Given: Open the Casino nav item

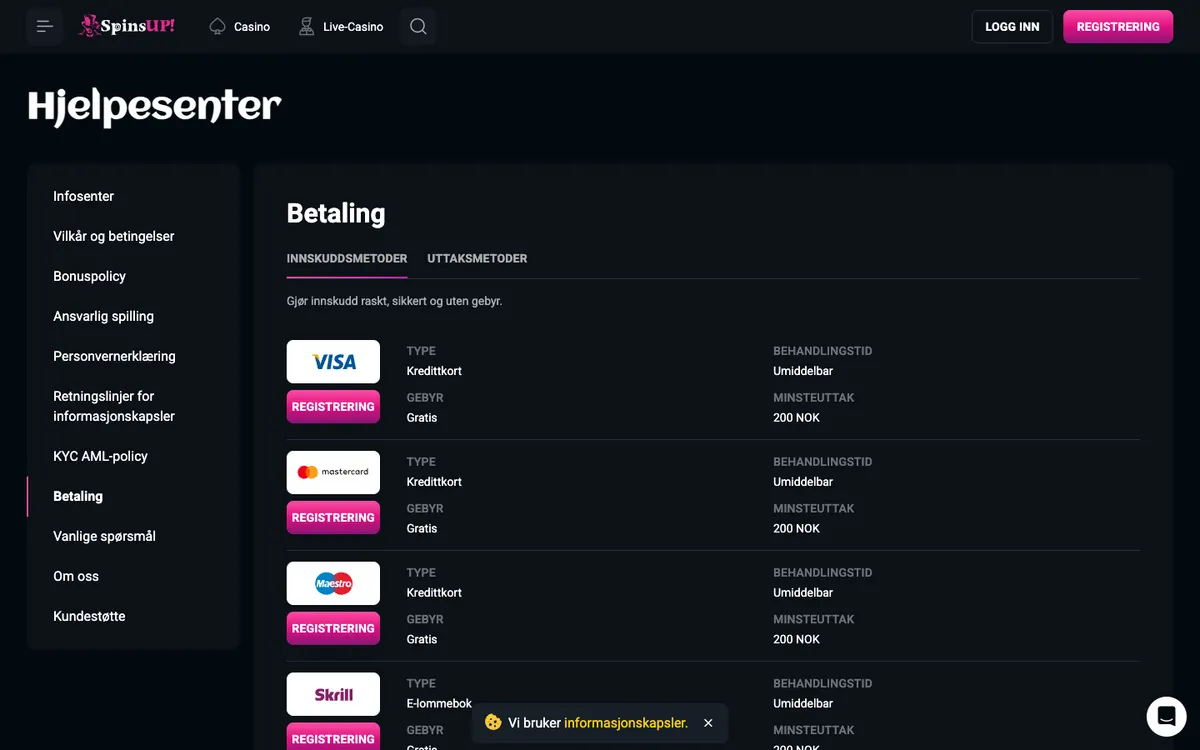Looking at the screenshot, I should (239, 27).
